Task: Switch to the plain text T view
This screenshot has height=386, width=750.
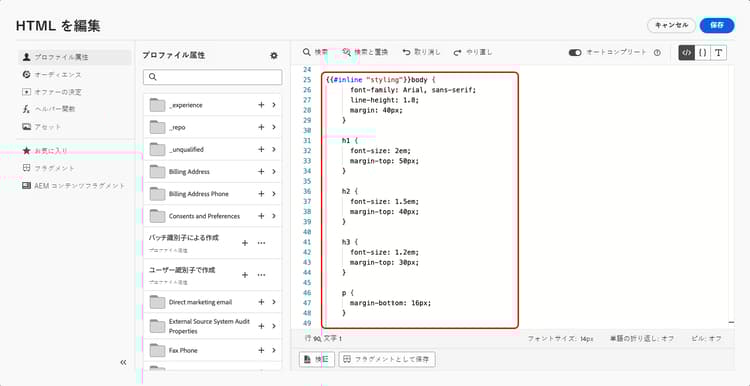Action: 718,53
